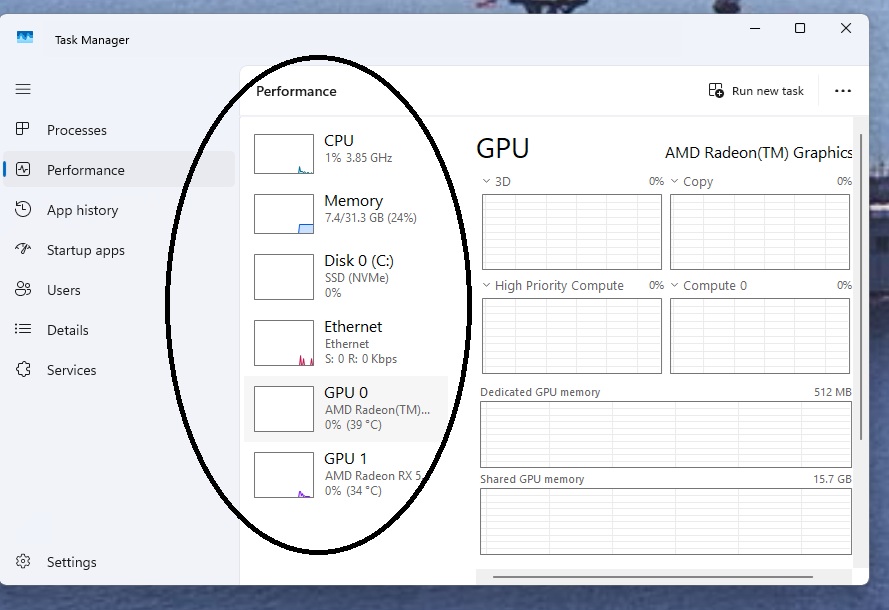
Task: Click the Startup apps gauge icon
Action: 23,249
